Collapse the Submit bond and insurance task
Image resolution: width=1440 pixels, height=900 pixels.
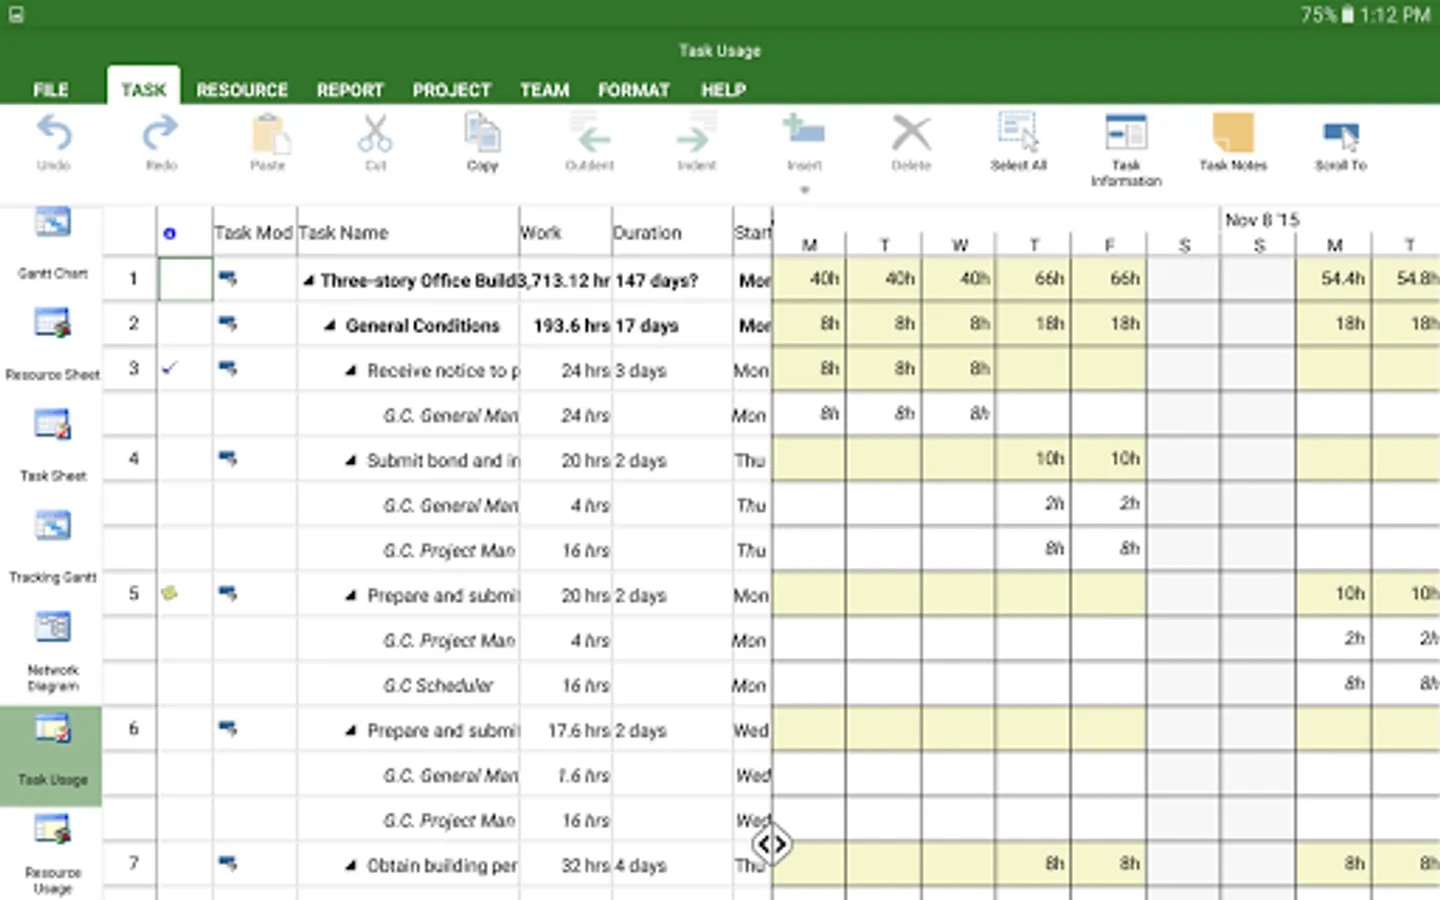(x=350, y=461)
